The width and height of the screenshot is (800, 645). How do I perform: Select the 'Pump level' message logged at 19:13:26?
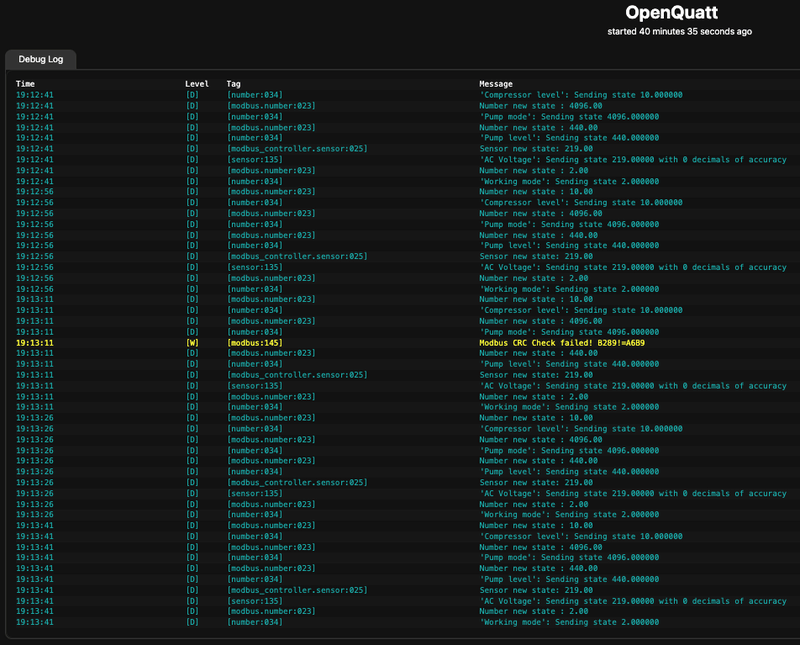(569, 472)
